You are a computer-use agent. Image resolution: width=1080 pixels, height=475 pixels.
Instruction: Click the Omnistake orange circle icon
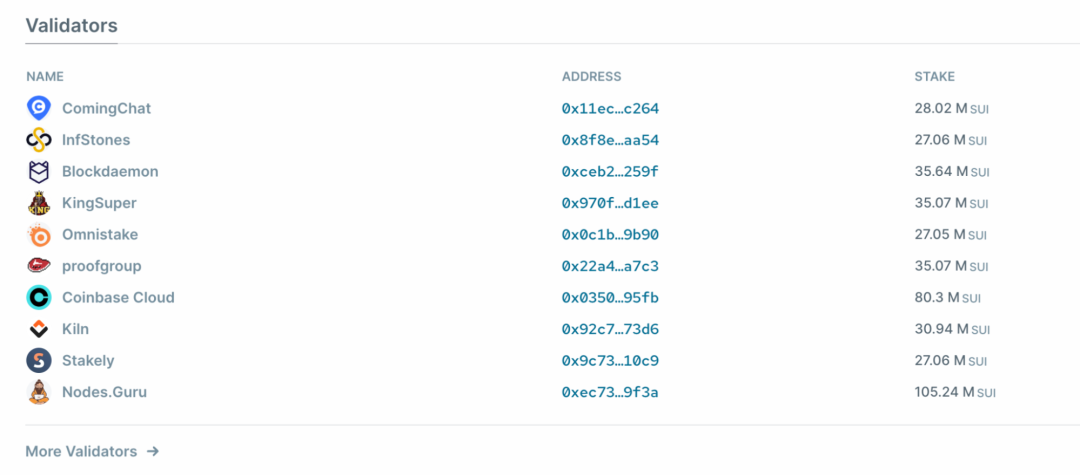coord(39,235)
